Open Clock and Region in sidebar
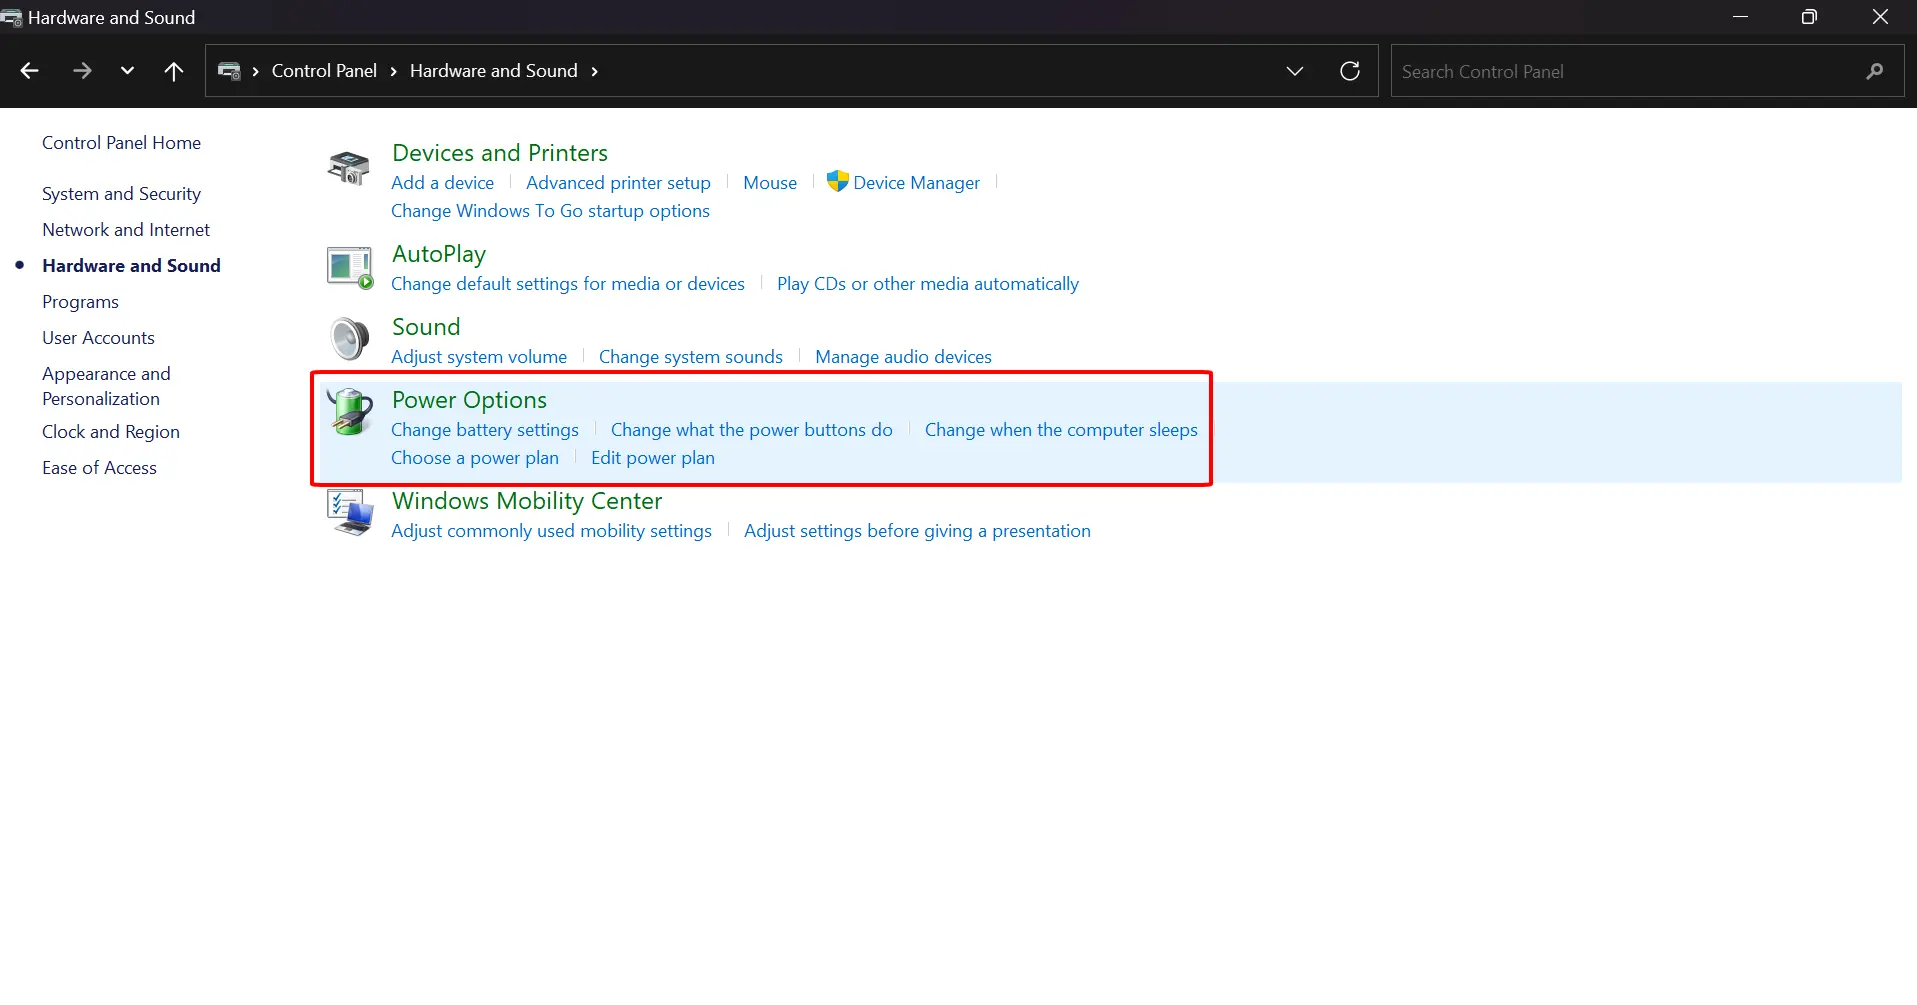 (111, 432)
